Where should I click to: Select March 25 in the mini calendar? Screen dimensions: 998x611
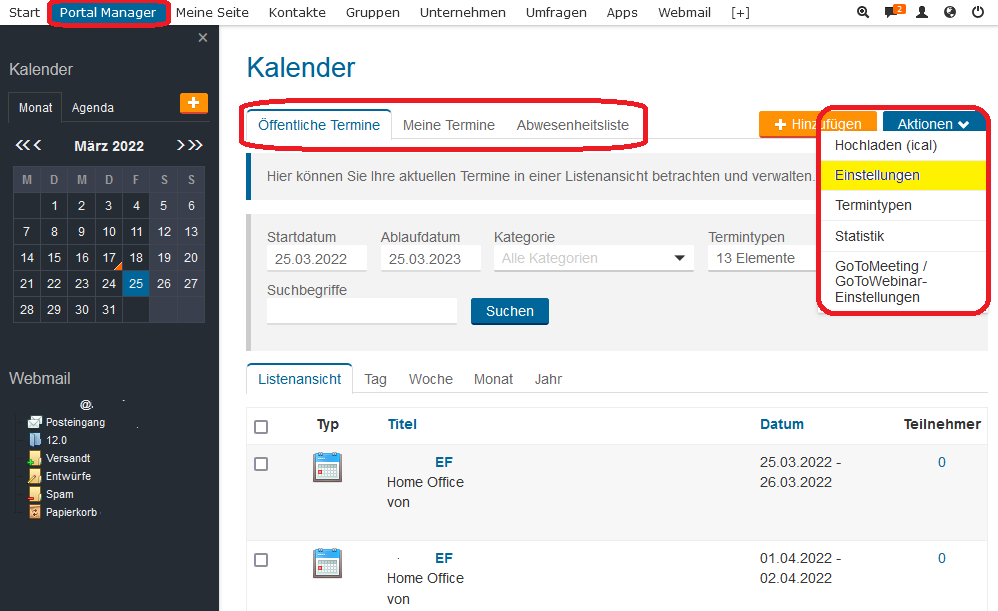tap(135, 283)
